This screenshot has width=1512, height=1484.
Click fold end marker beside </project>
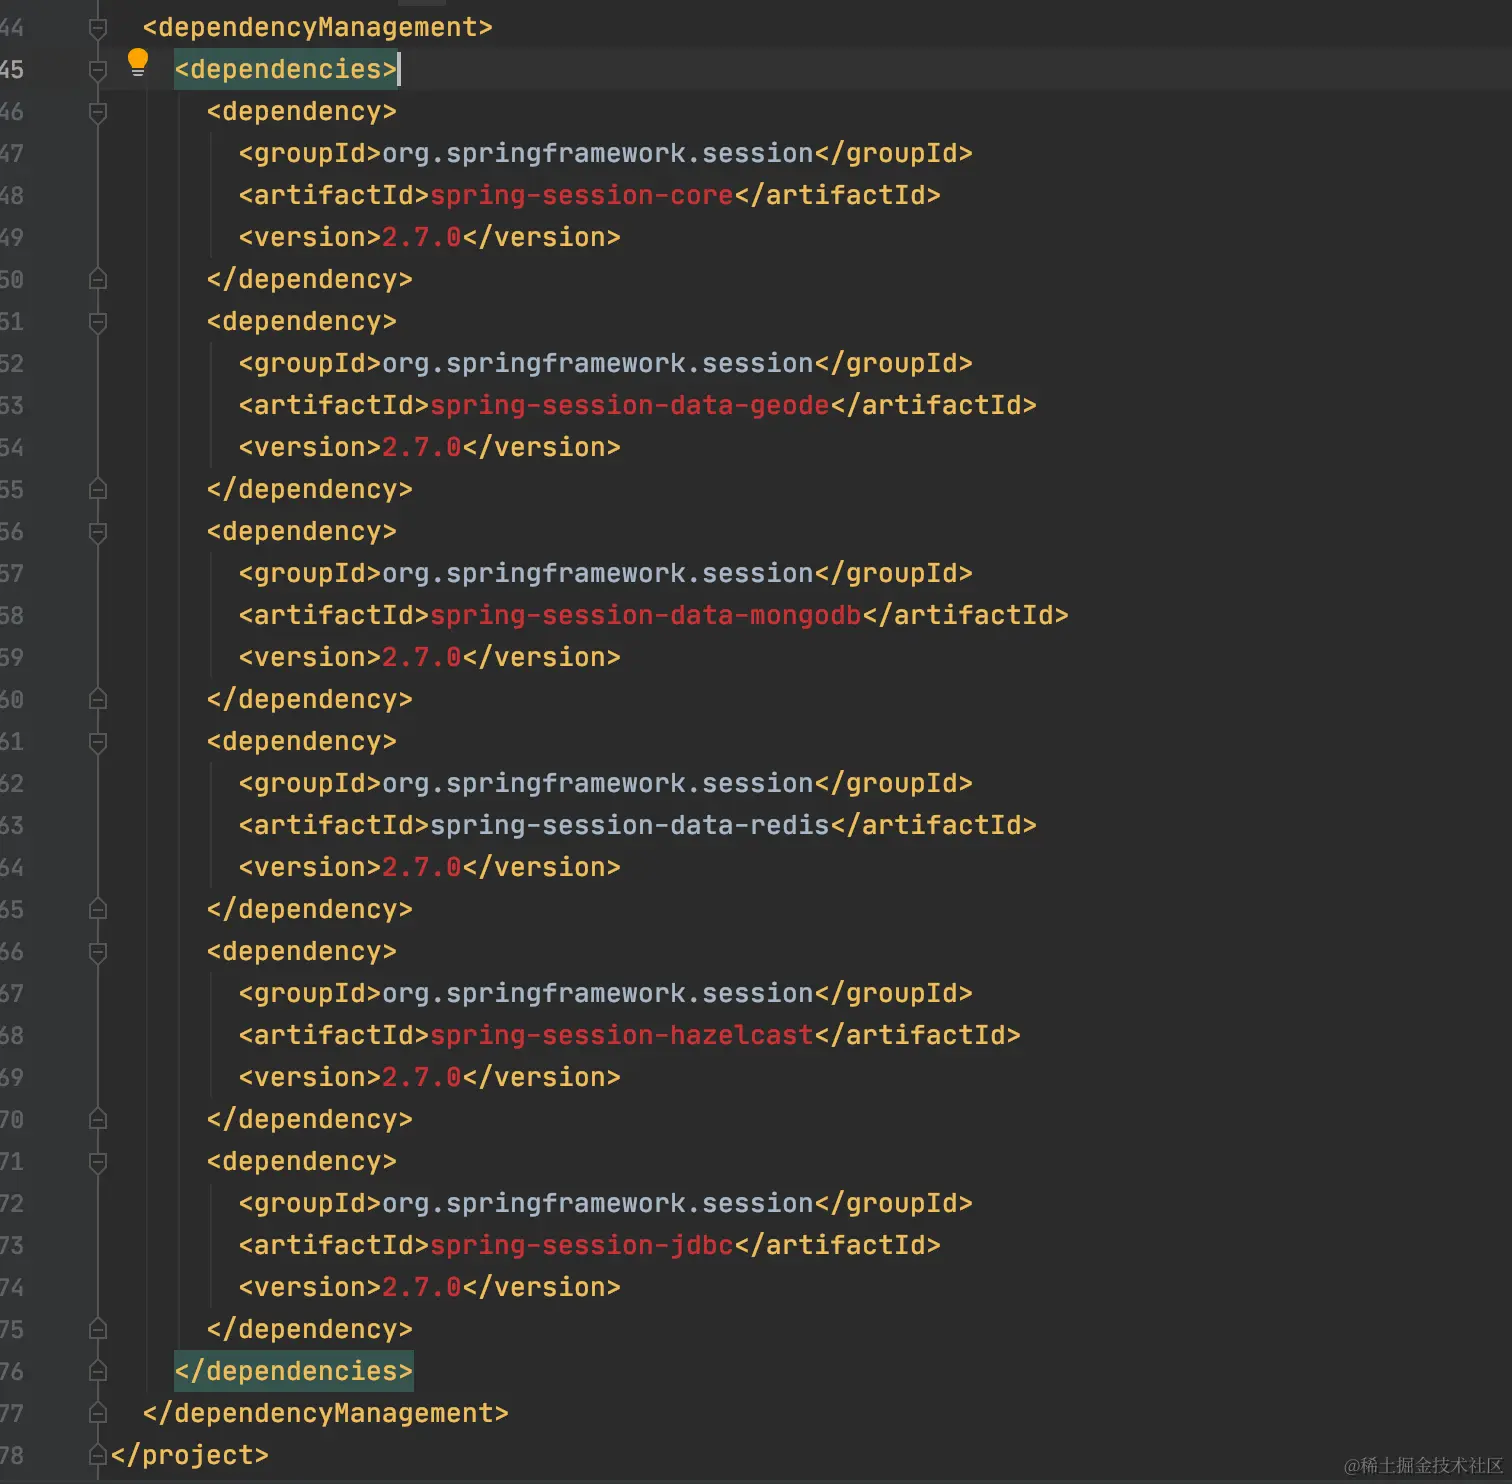pyautogui.click(x=98, y=1455)
